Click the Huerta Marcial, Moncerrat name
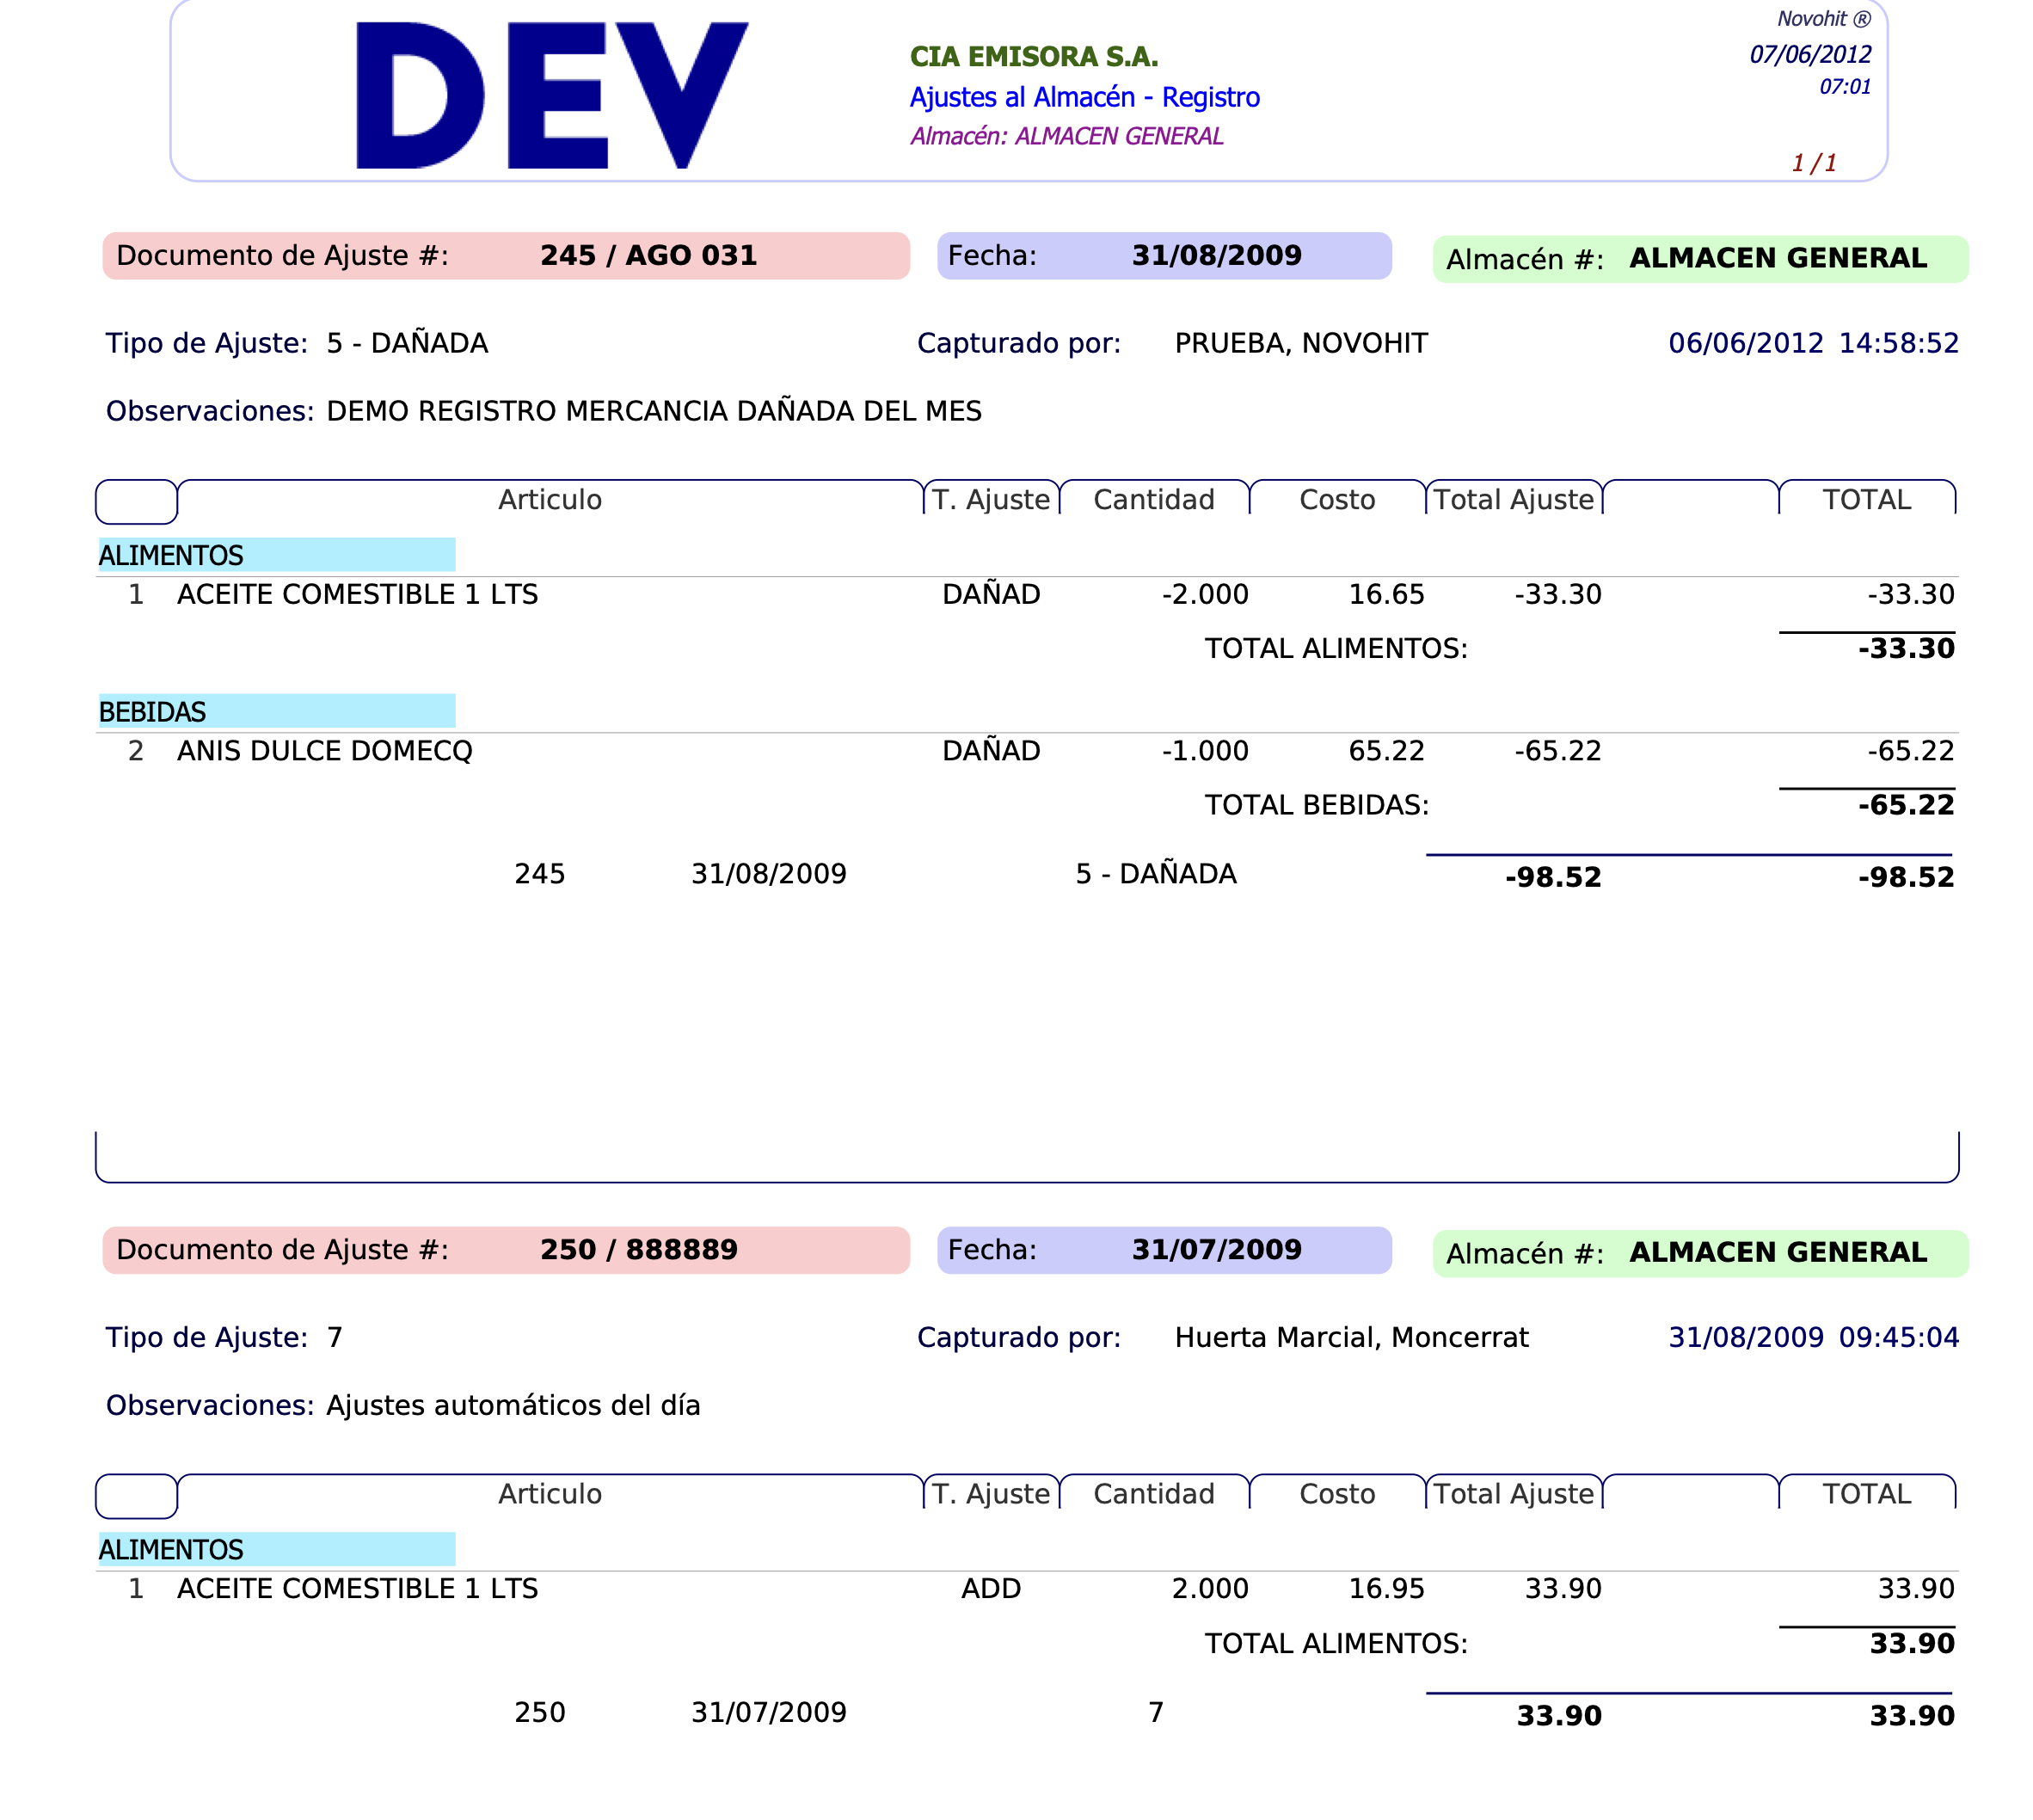The image size is (2033, 1820). click(1351, 1337)
